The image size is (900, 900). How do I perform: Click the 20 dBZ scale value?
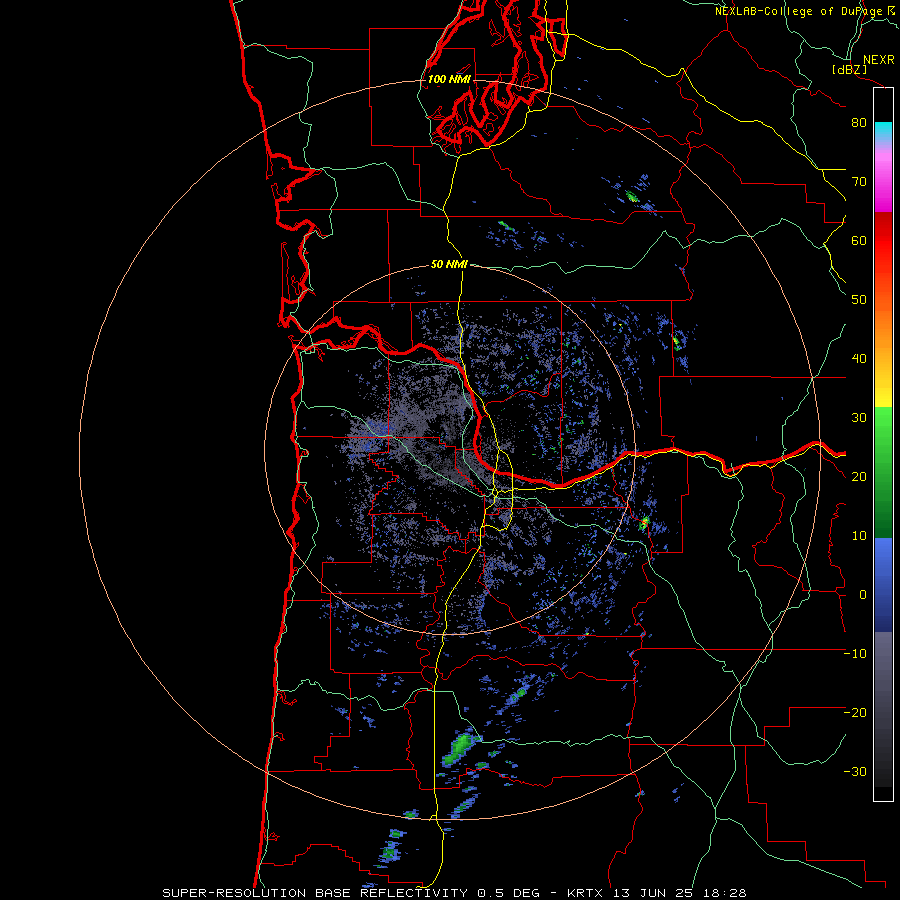859,476
